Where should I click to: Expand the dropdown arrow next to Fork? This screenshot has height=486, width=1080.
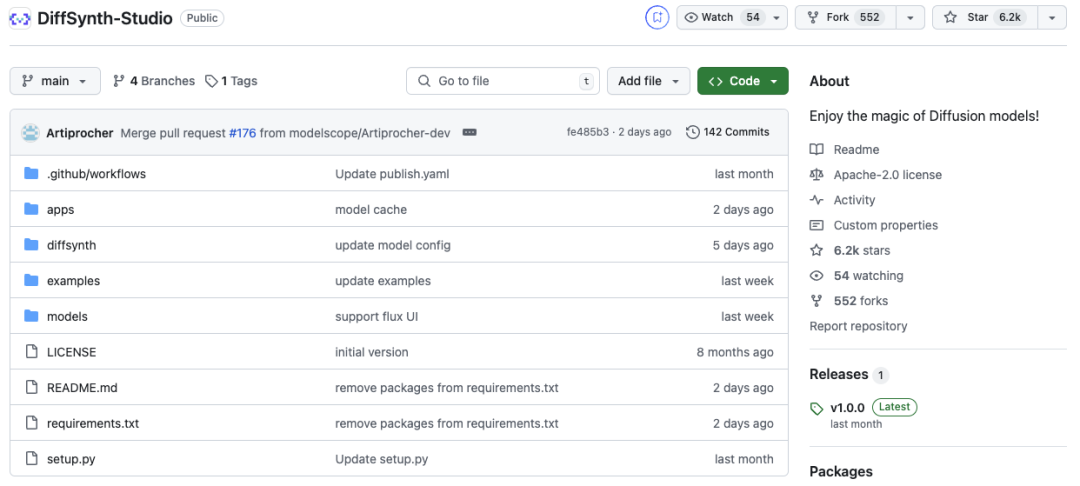(x=910, y=18)
